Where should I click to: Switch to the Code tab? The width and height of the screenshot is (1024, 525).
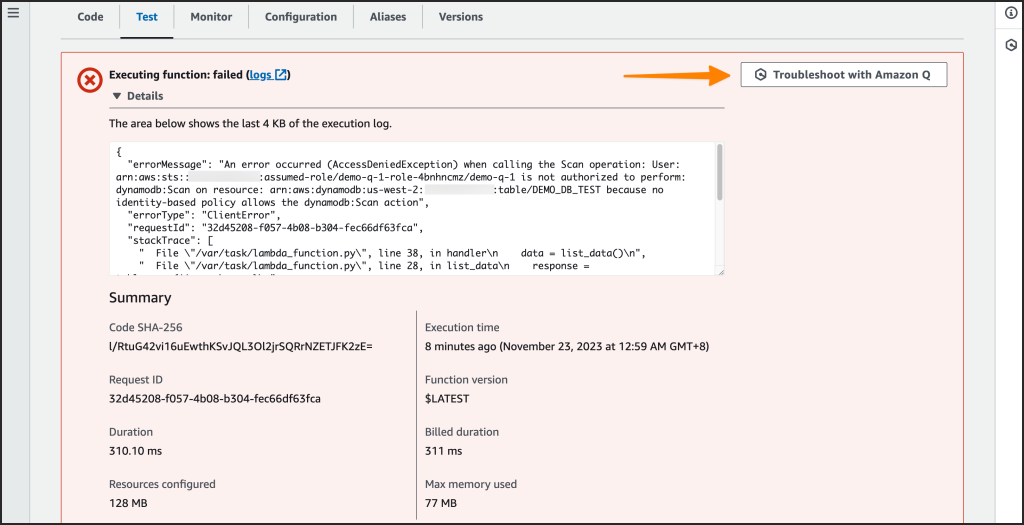point(91,17)
